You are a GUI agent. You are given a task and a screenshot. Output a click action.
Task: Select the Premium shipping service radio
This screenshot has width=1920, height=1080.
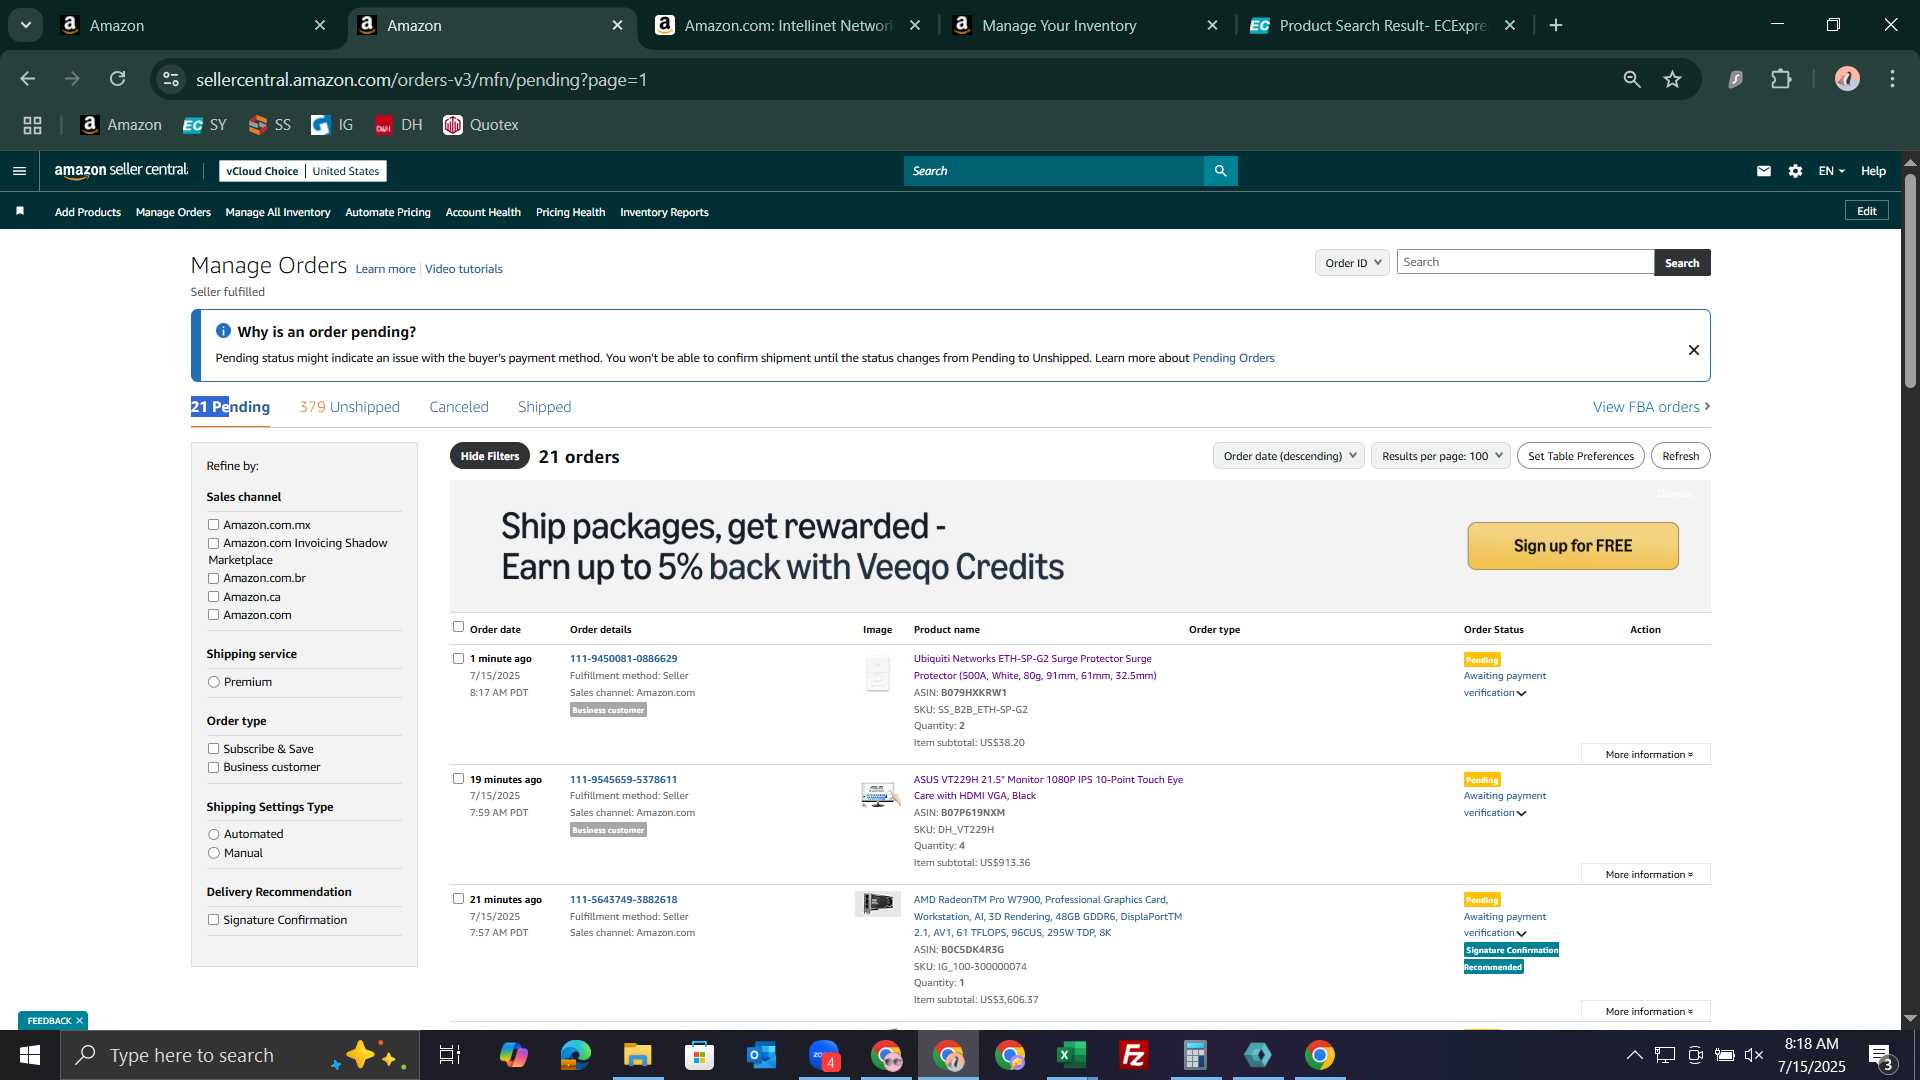(213, 682)
